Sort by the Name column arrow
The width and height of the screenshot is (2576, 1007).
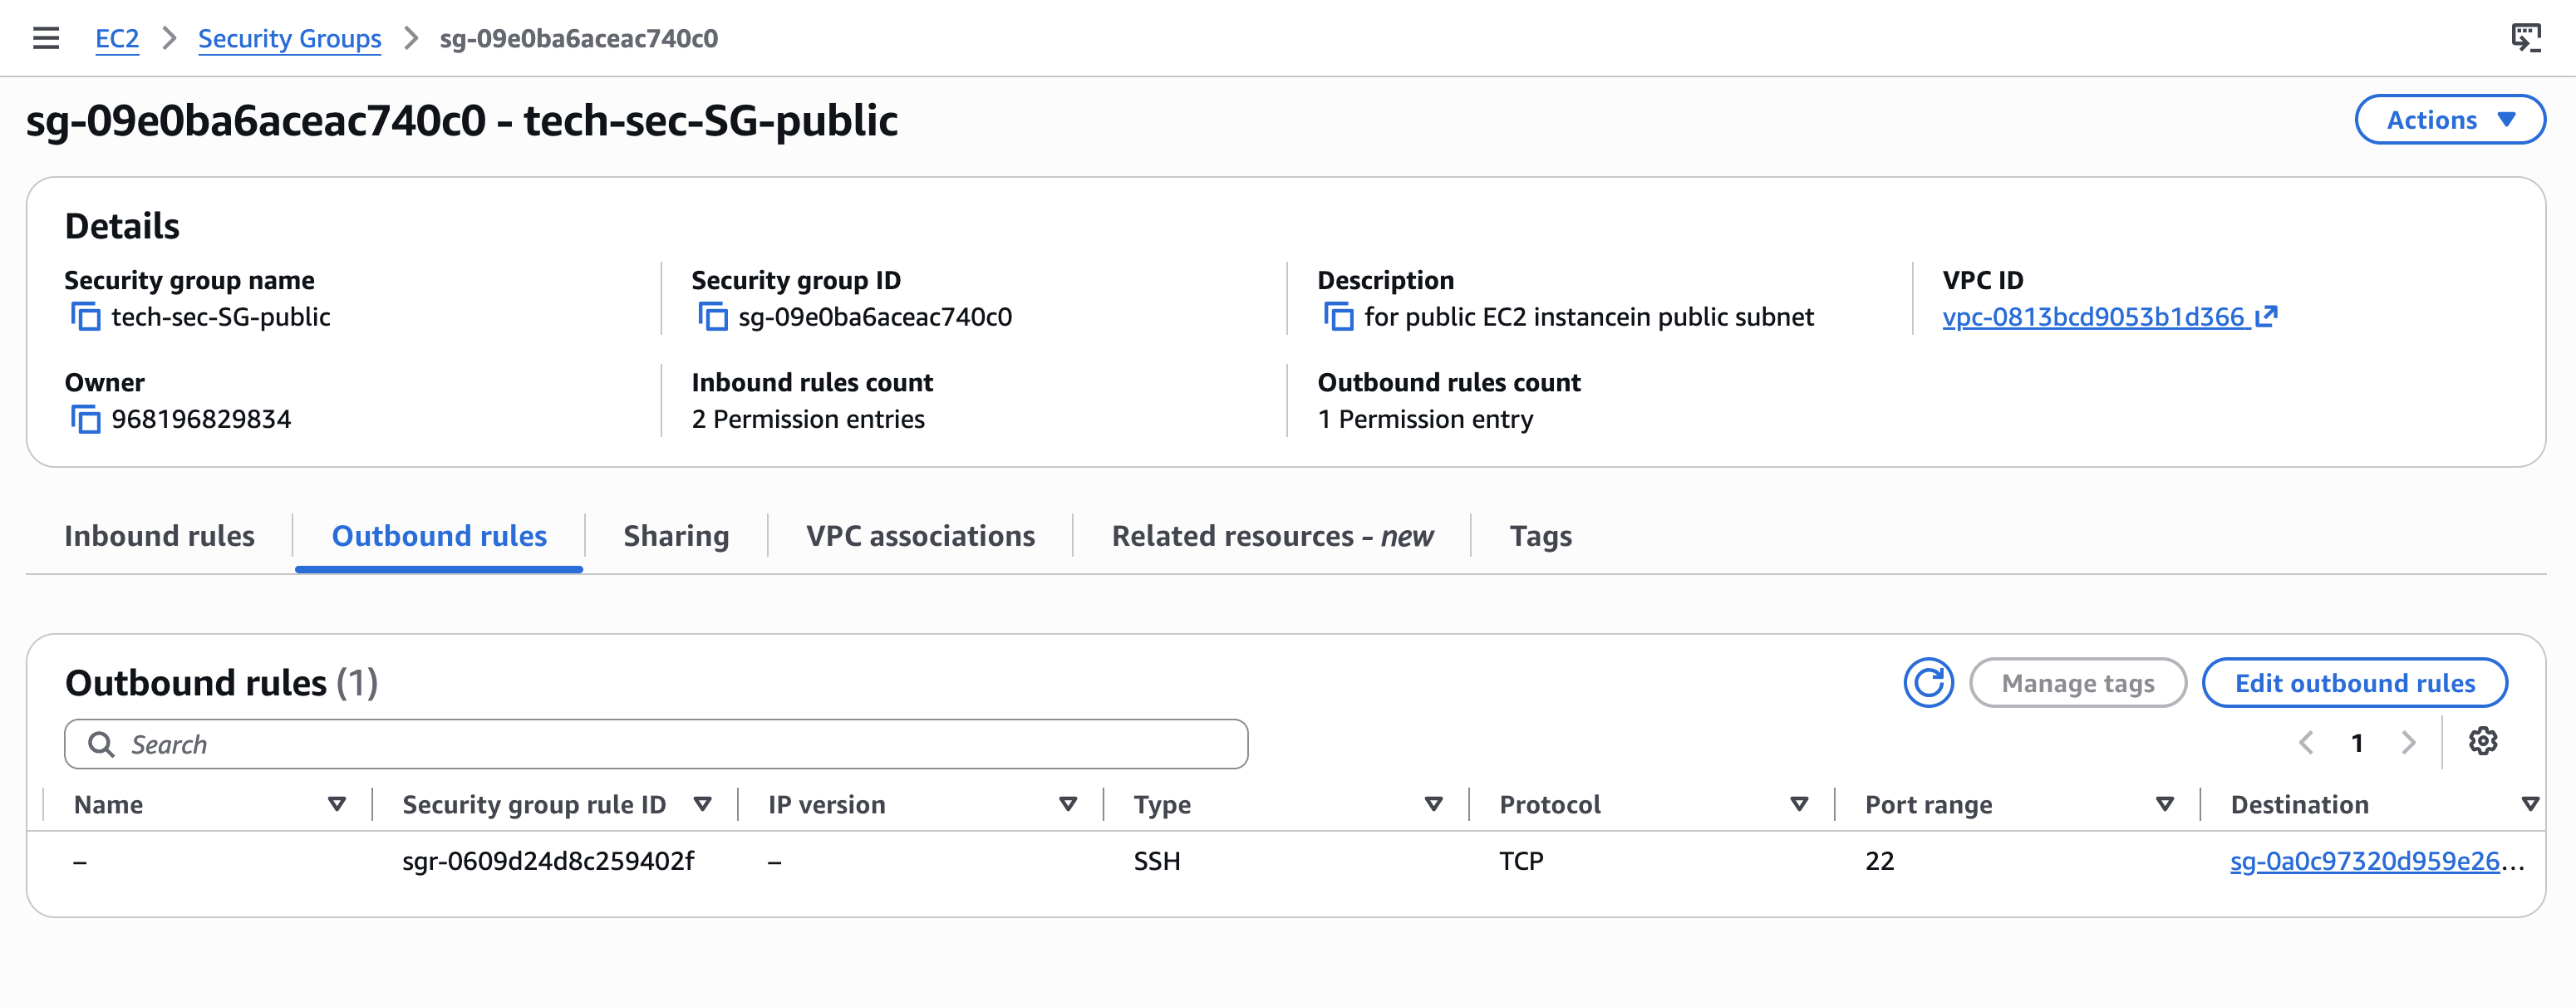[337, 804]
